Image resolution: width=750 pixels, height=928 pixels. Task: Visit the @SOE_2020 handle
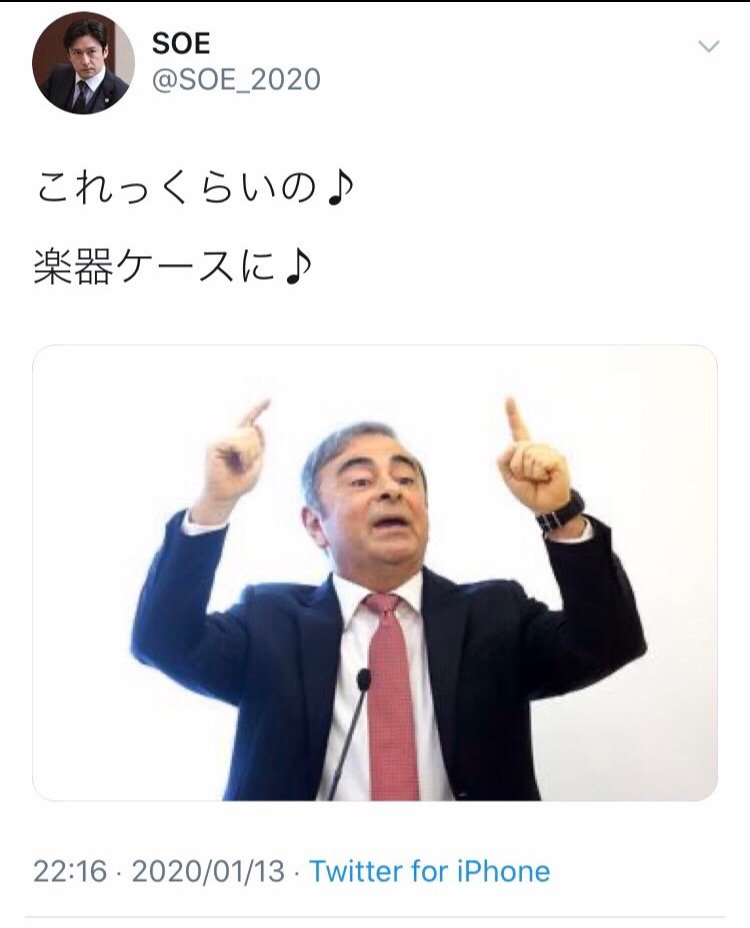pos(236,80)
